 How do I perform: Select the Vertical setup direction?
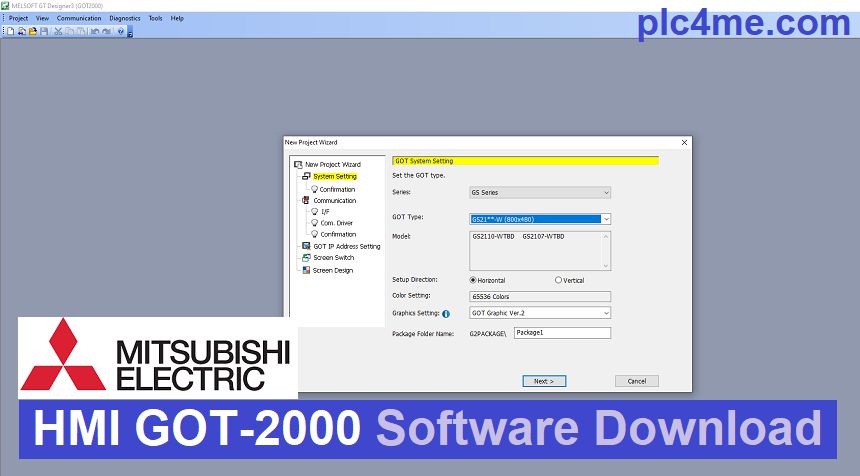[558, 280]
